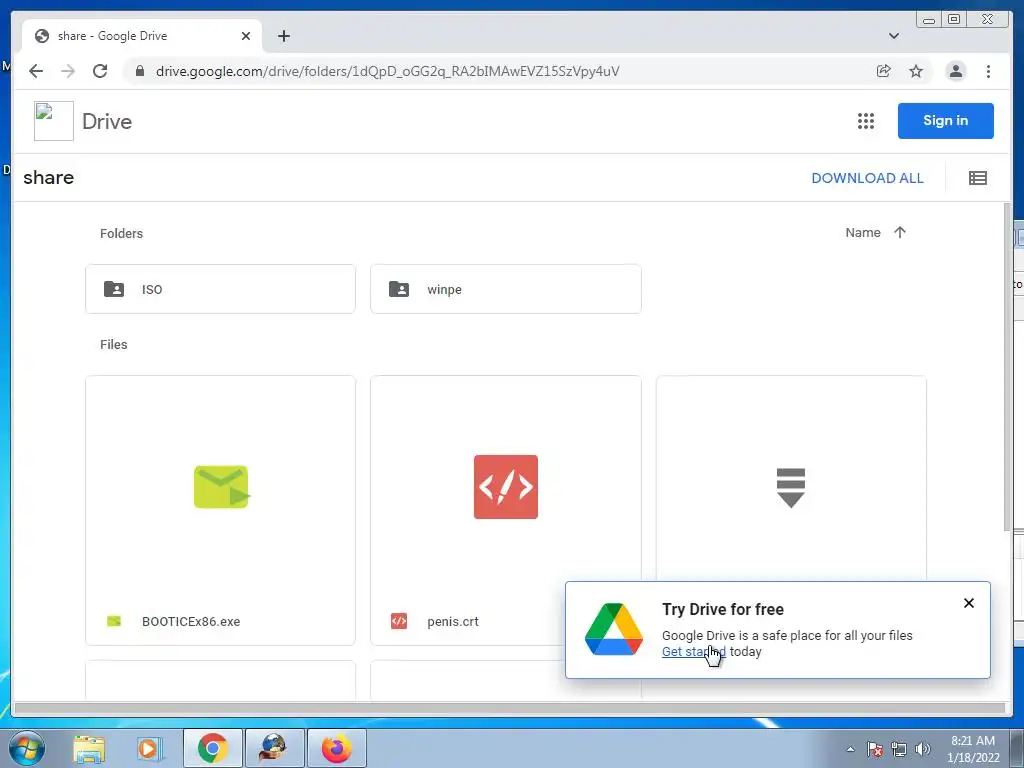Click the vertical scrollbar of the page
1024x768 pixels.
tap(1007, 367)
